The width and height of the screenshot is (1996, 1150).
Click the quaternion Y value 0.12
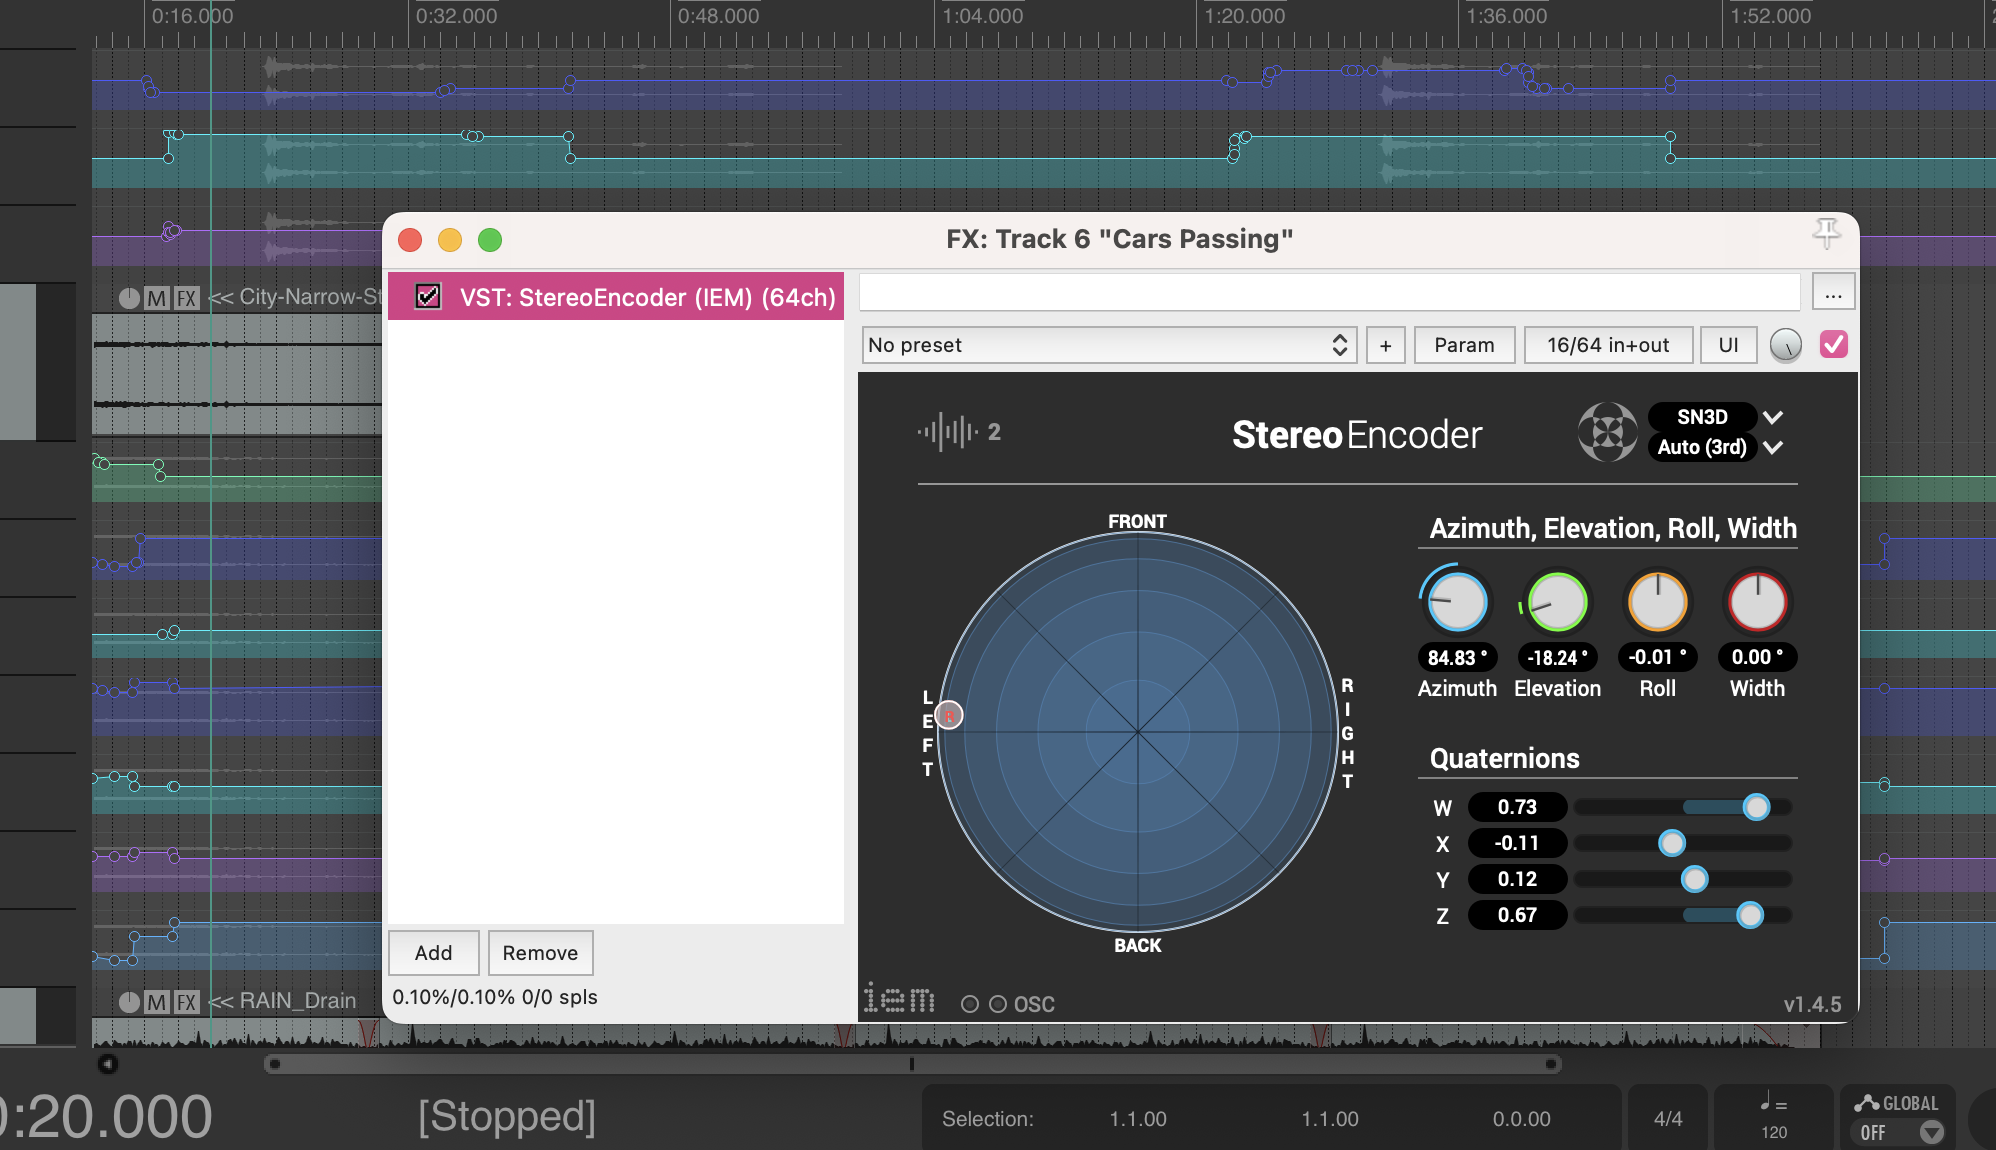click(1517, 879)
